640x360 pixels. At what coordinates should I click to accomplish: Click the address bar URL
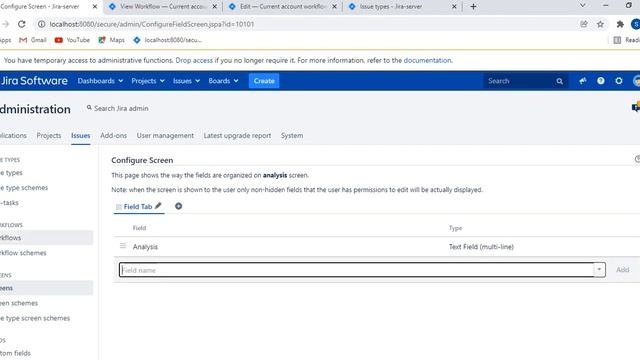coord(151,24)
